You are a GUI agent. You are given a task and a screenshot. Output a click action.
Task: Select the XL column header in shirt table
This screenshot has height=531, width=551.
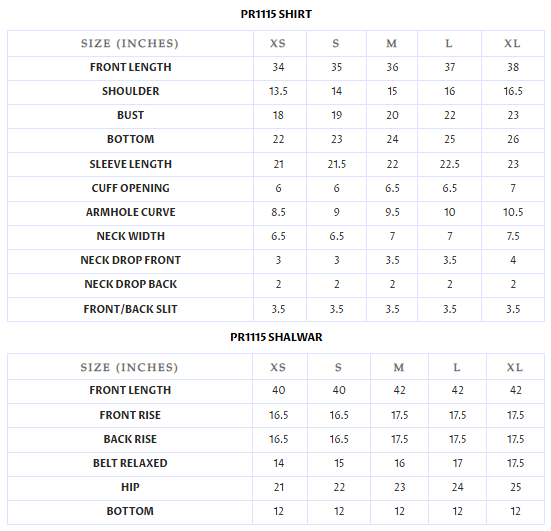pyautogui.click(x=512, y=43)
